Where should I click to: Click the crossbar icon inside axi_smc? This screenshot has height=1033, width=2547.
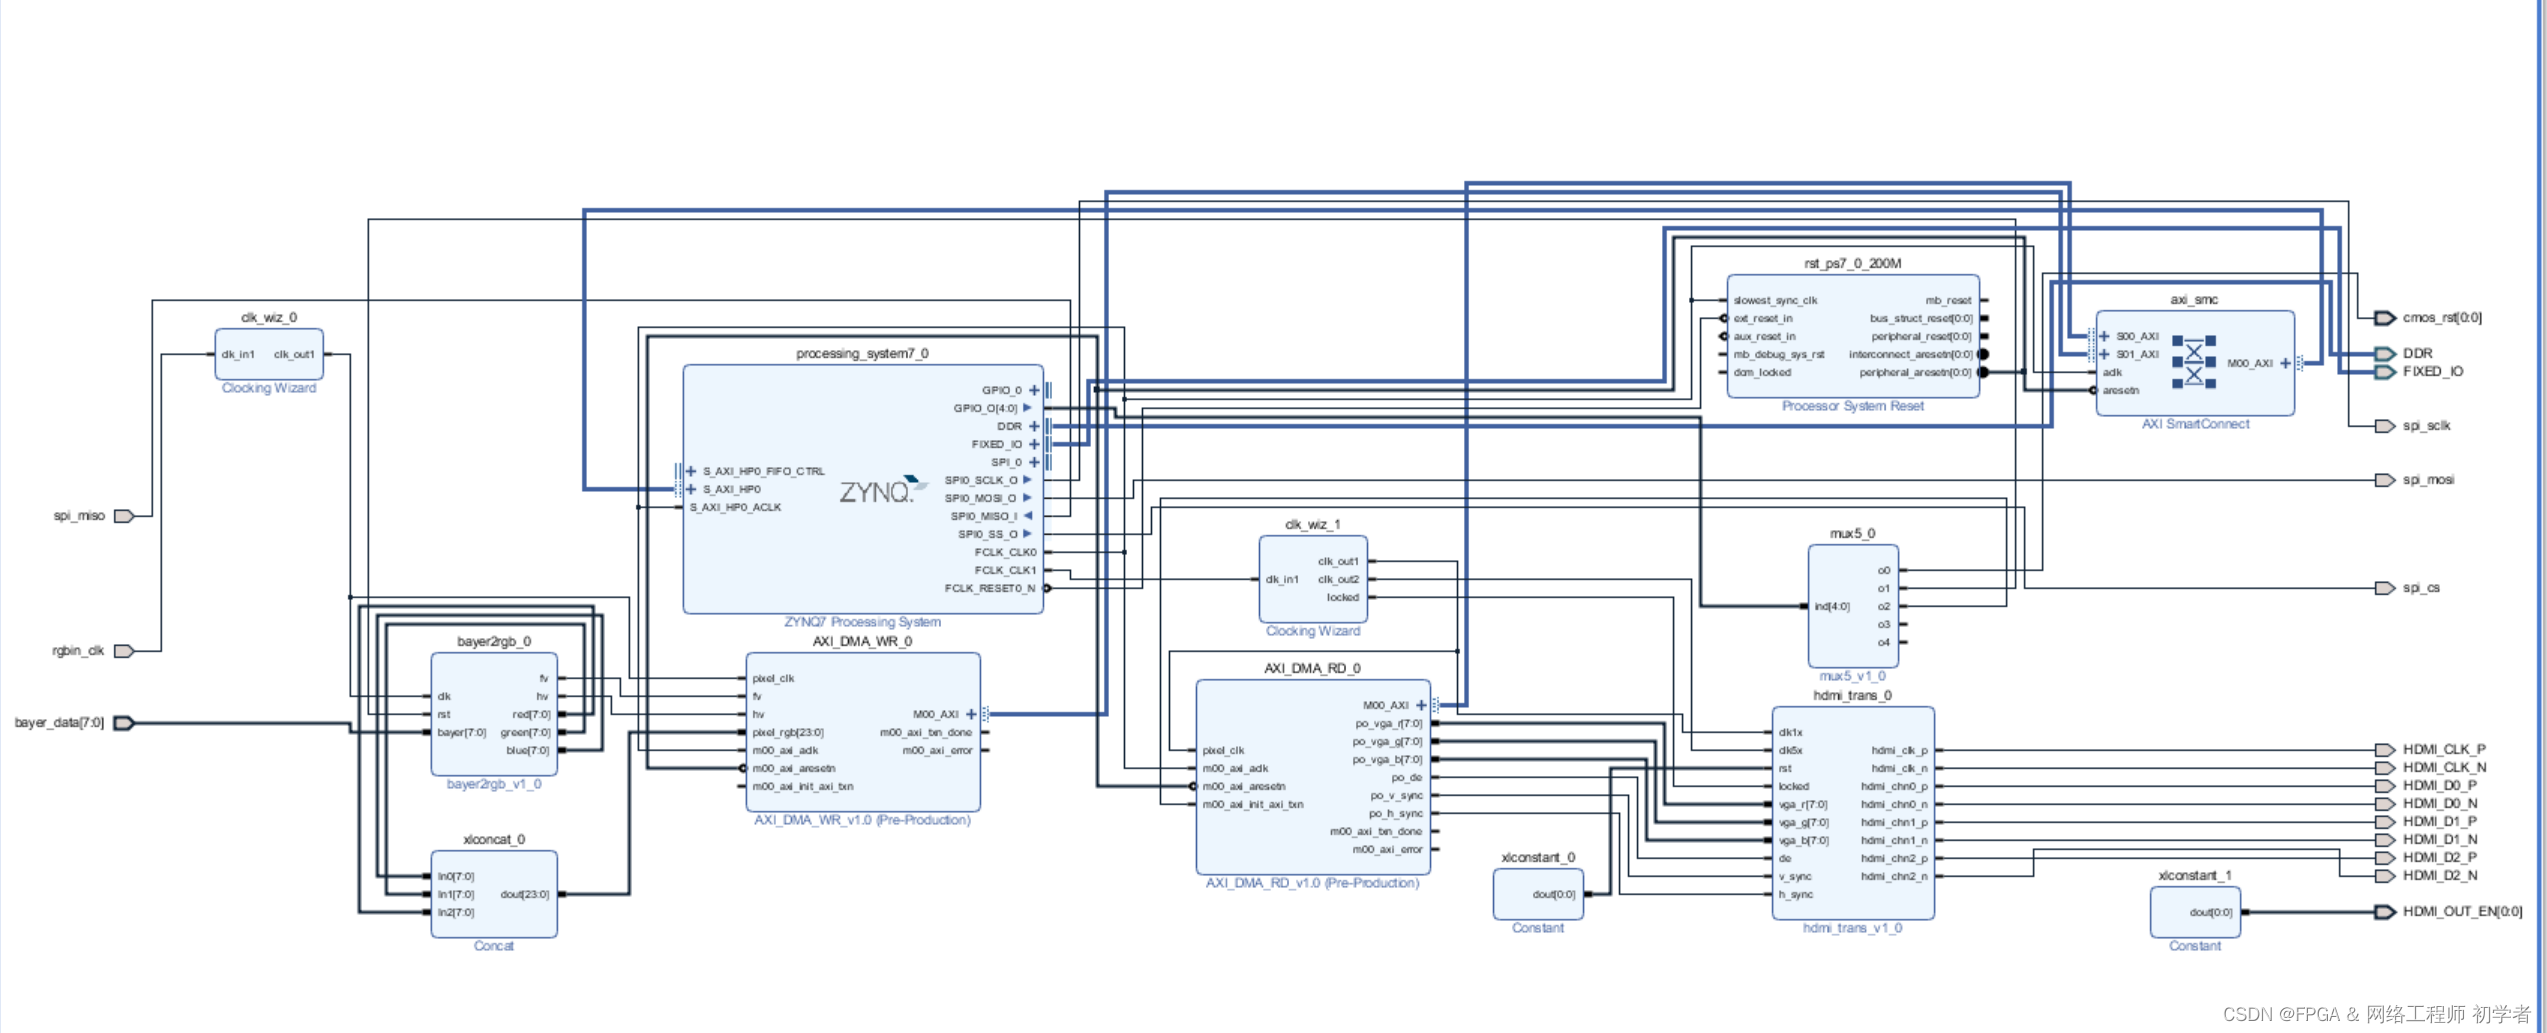(2194, 362)
